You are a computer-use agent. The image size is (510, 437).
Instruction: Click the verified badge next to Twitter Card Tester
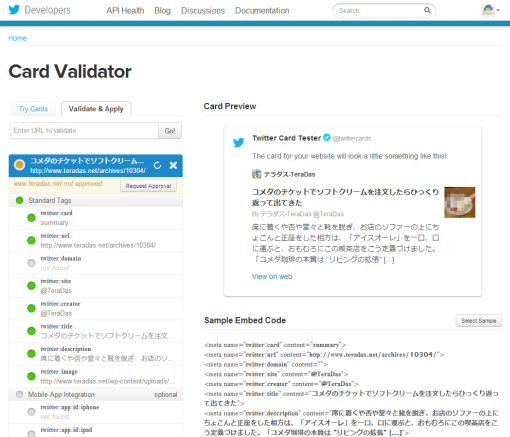coord(327,137)
